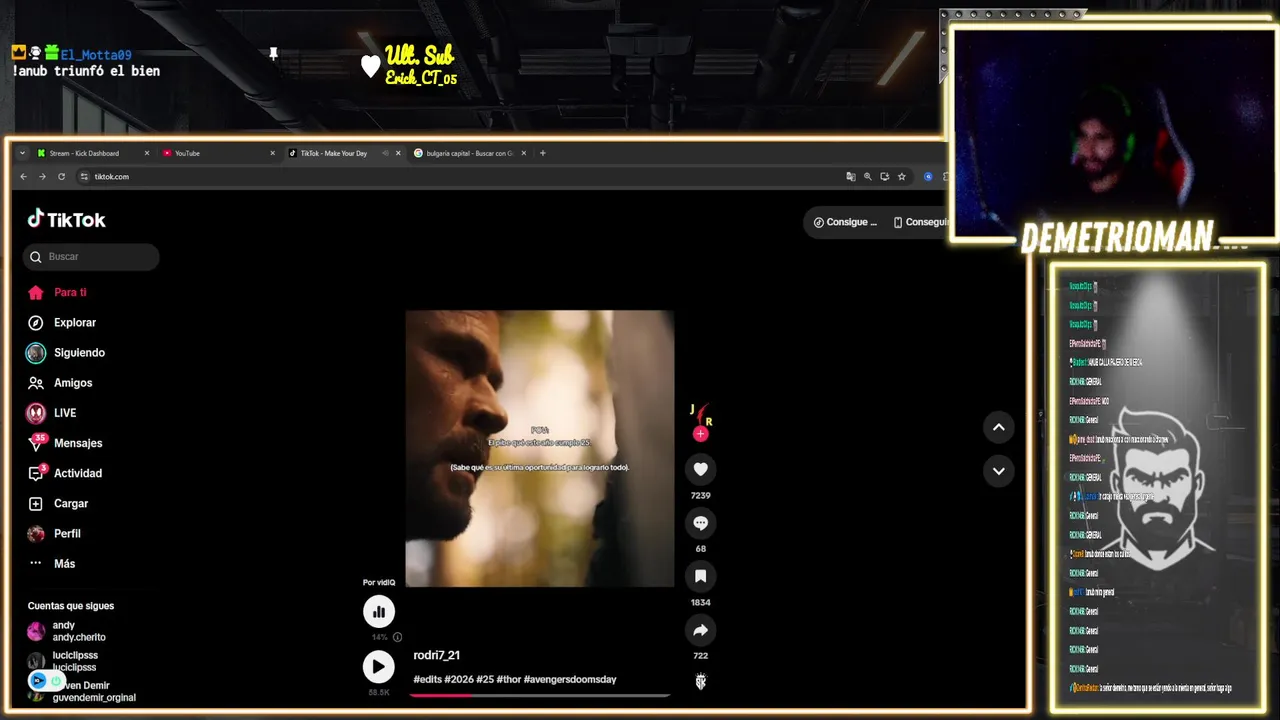
Task: Switch to bulgaria capital search tab
Action: [x=469, y=153]
